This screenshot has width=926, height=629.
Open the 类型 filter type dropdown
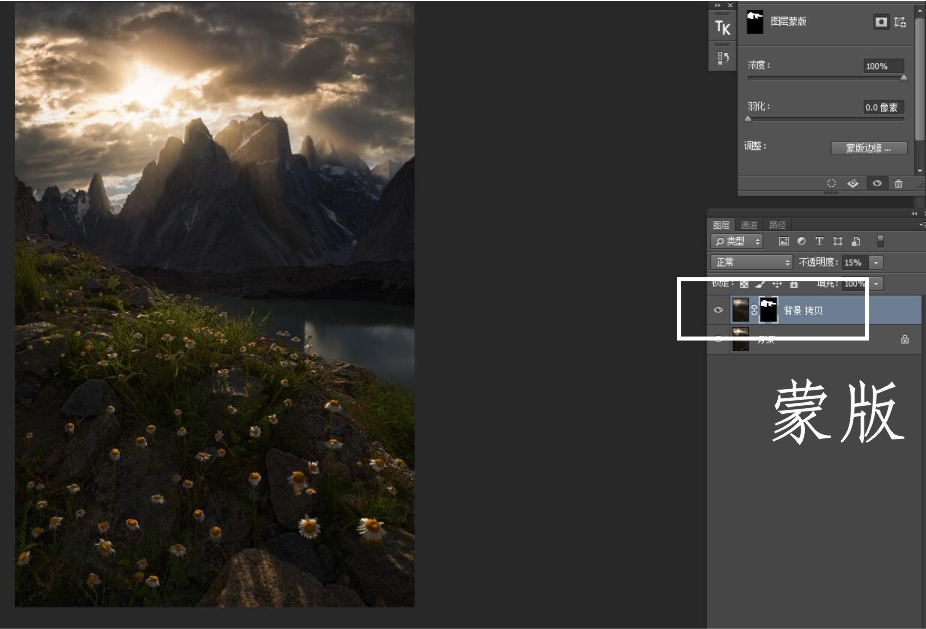(737, 241)
